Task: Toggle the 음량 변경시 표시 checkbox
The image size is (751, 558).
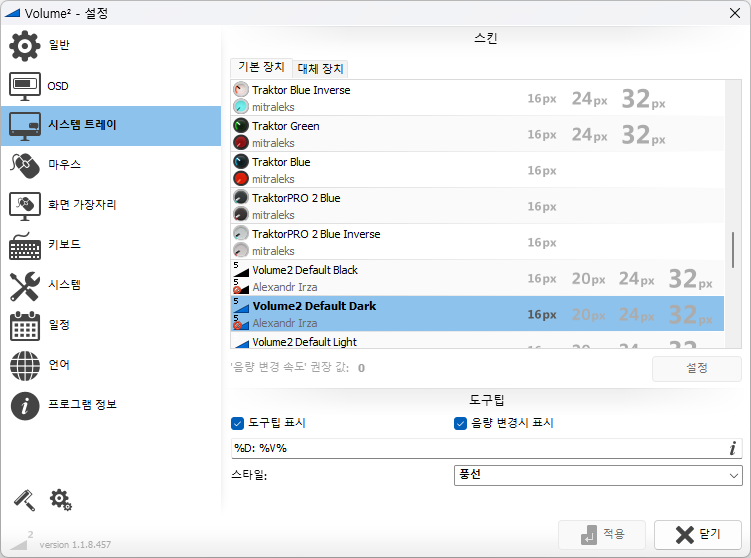Action: click(460, 423)
